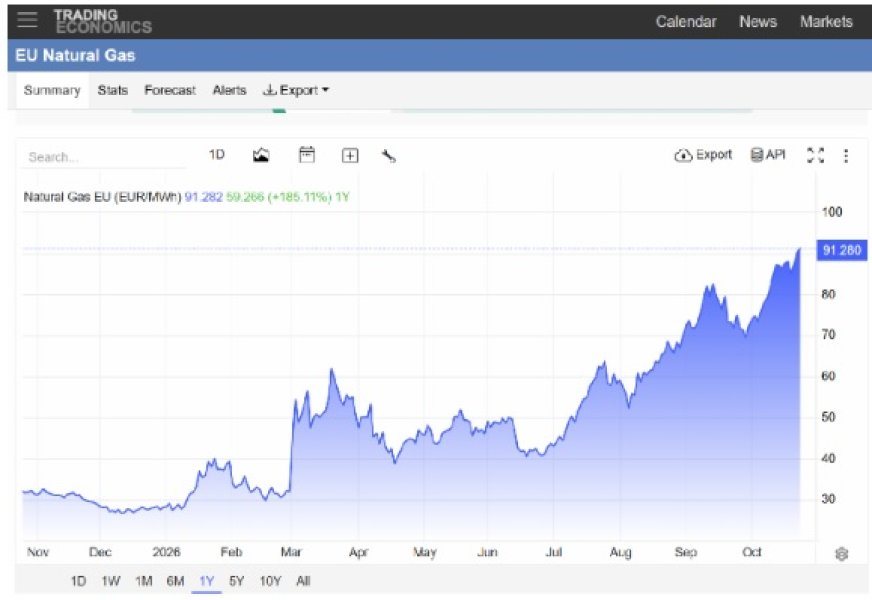The width and height of the screenshot is (872, 600).
Task: Focus the chart Search field
Action: tap(104, 157)
